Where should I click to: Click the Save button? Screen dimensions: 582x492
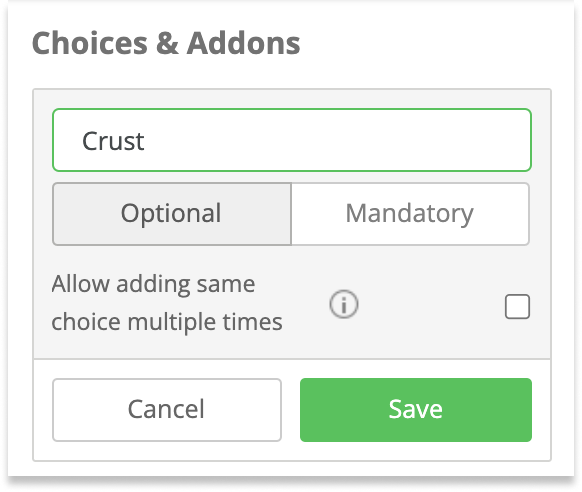coord(416,410)
